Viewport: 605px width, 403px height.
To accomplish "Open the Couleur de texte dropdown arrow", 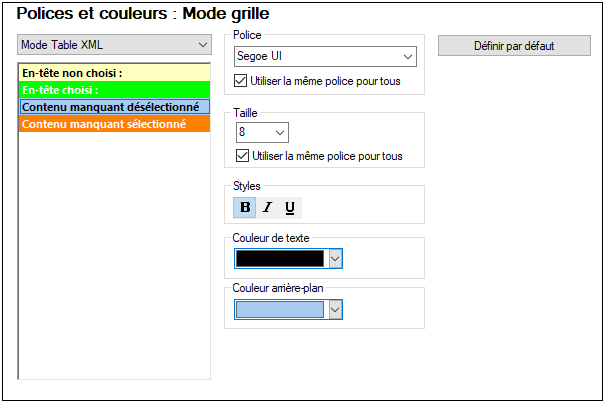I will [x=335, y=259].
